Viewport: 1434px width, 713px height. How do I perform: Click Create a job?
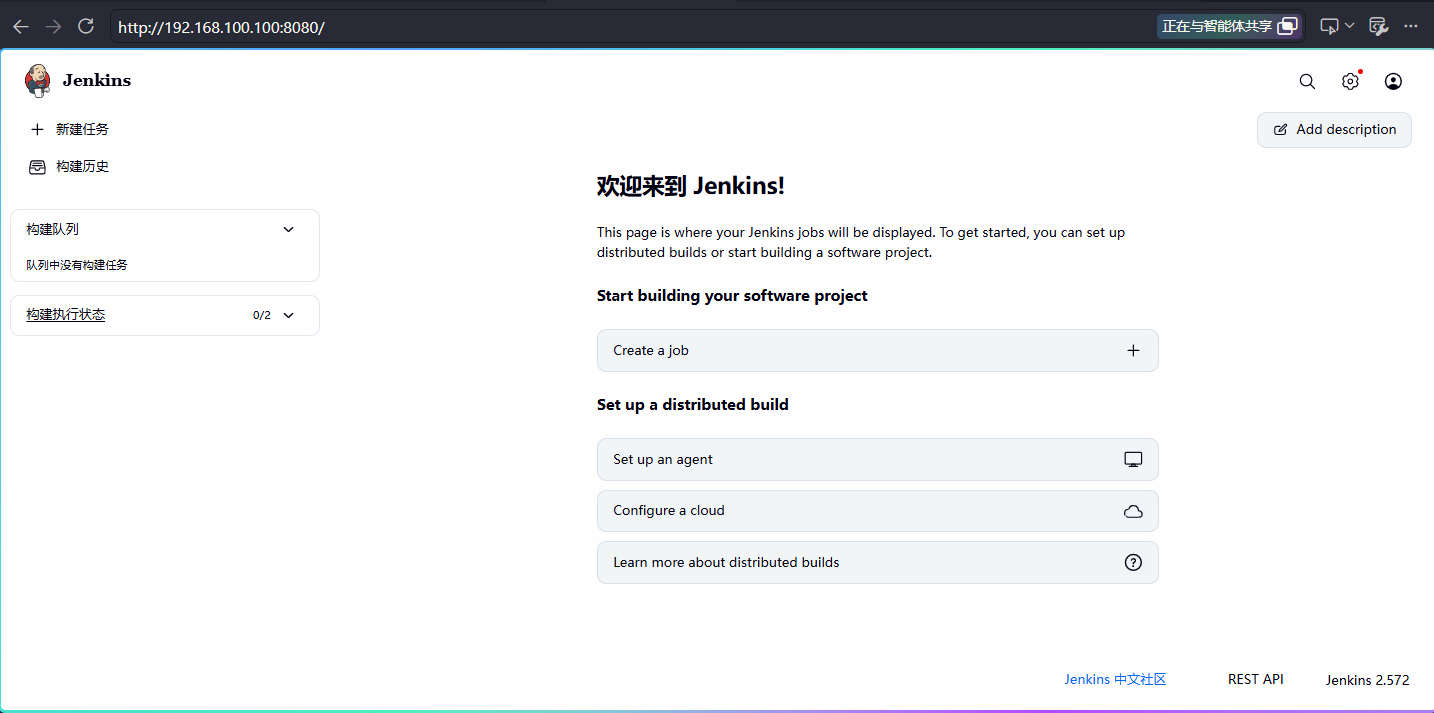point(877,351)
